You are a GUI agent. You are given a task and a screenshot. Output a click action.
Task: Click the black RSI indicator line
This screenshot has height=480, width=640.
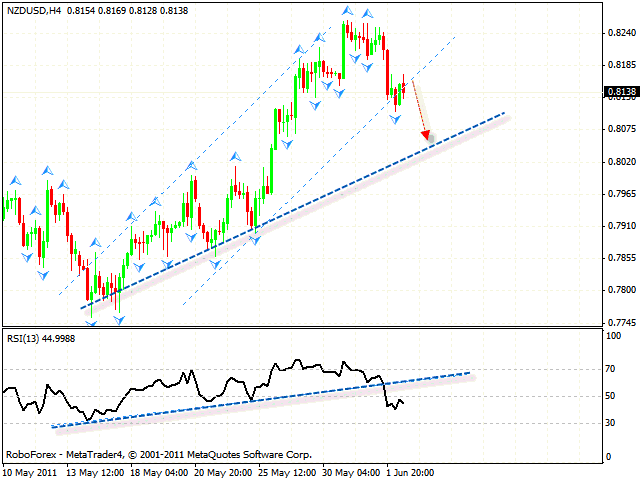[x=200, y=385]
